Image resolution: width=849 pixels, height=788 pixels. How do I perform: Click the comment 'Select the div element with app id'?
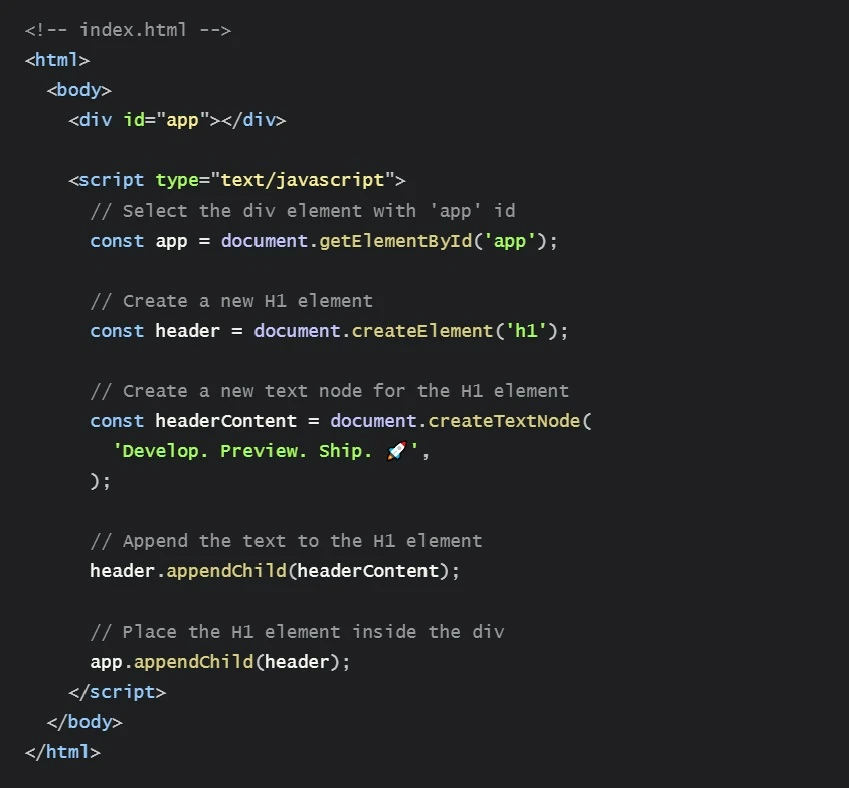303,211
